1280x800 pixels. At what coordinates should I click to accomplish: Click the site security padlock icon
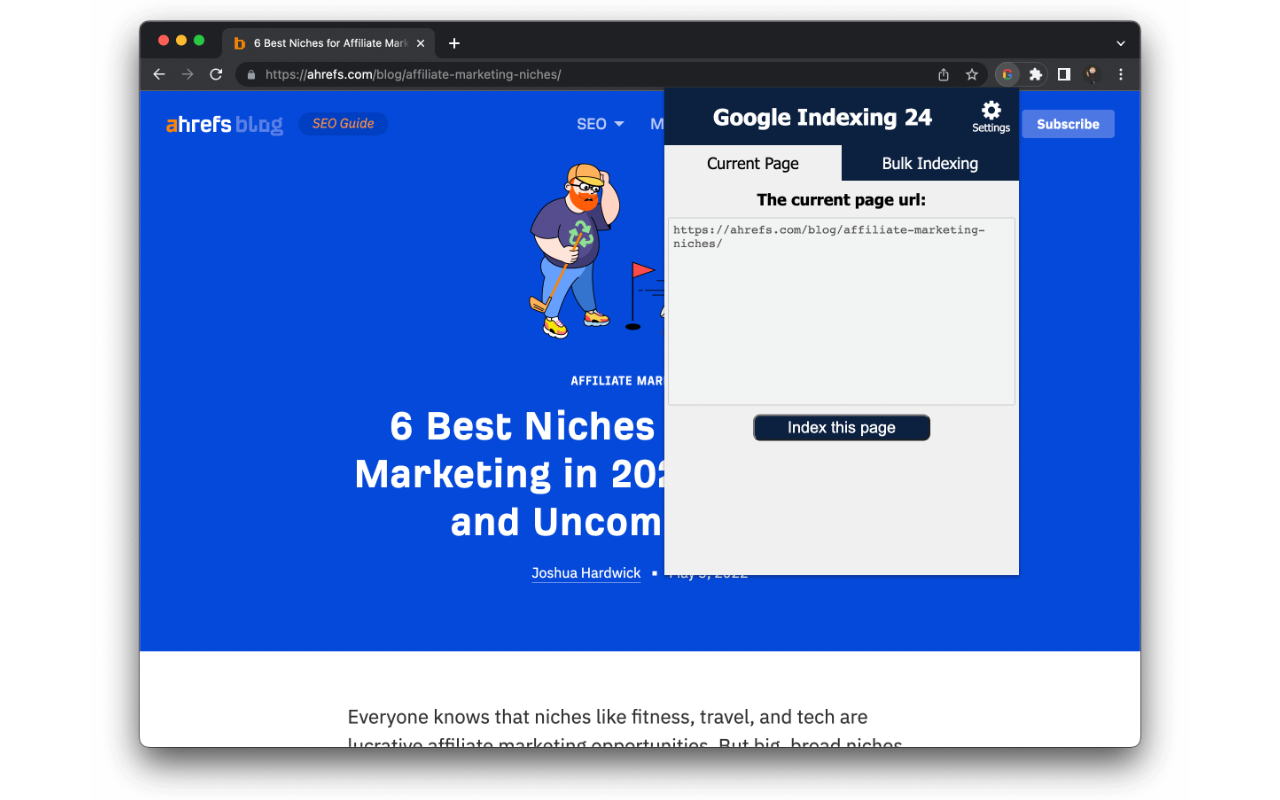coord(253,74)
